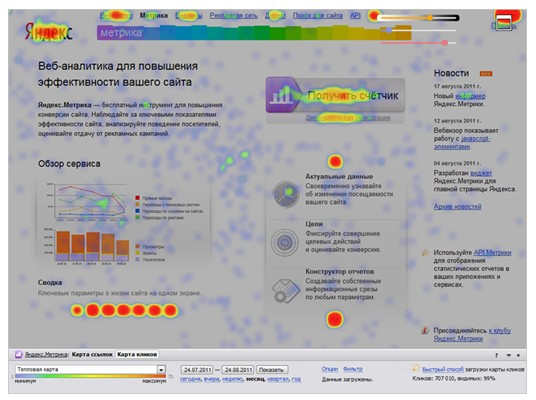This screenshot has height=400, width=536.
Task: Click the Цели heading text
Action: click(314, 224)
